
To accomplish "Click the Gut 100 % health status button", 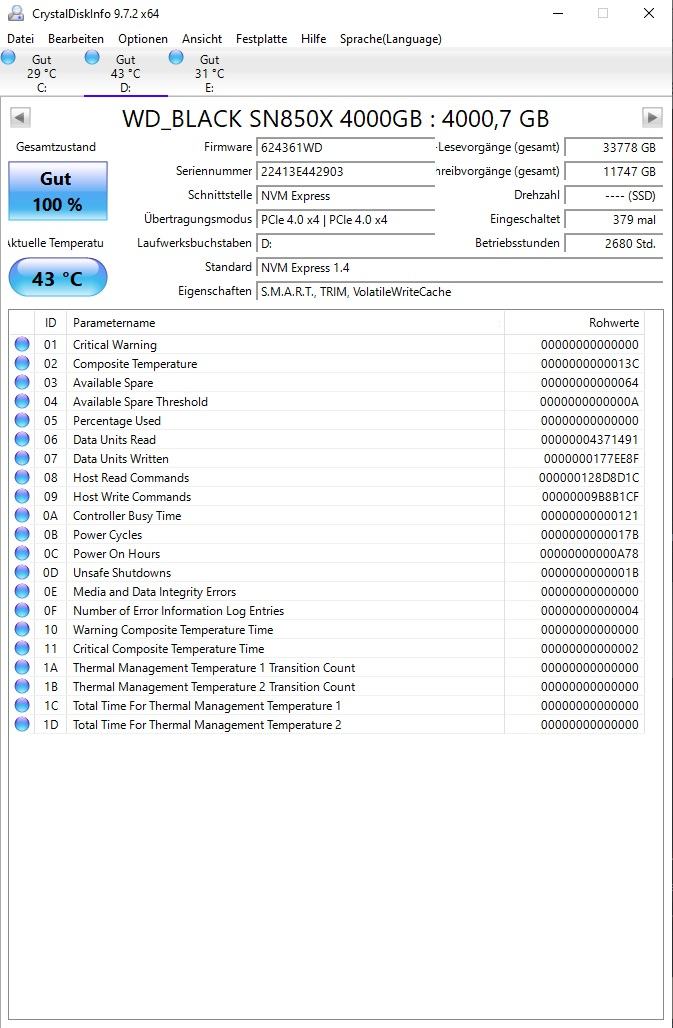I will tap(58, 191).
